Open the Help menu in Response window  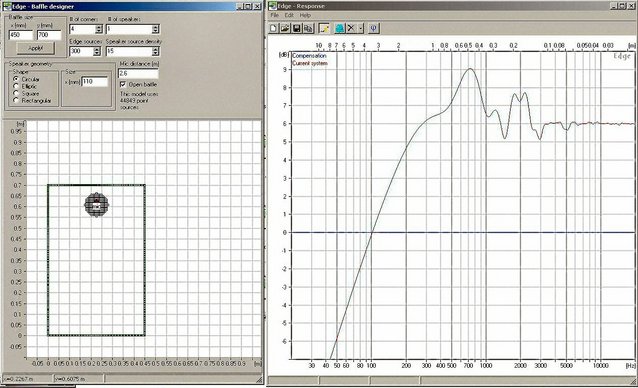305,15
